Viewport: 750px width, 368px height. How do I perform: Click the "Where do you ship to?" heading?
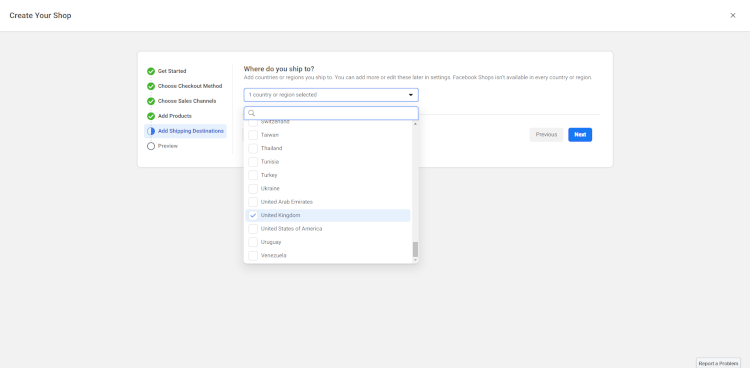[279, 69]
